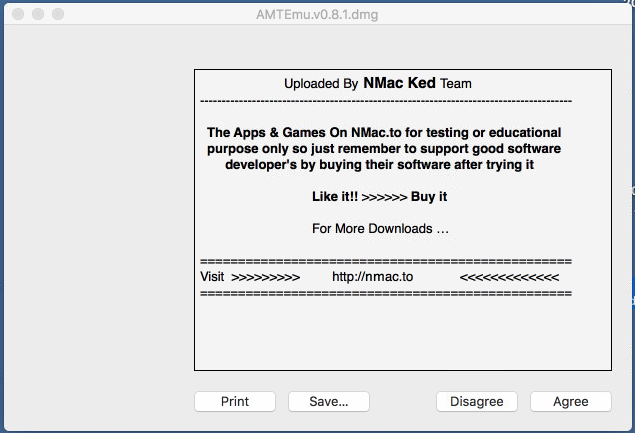Image resolution: width=635 pixels, height=433 pixels.
Task: Click the gray zoom window button
Action: pos(58,14)
